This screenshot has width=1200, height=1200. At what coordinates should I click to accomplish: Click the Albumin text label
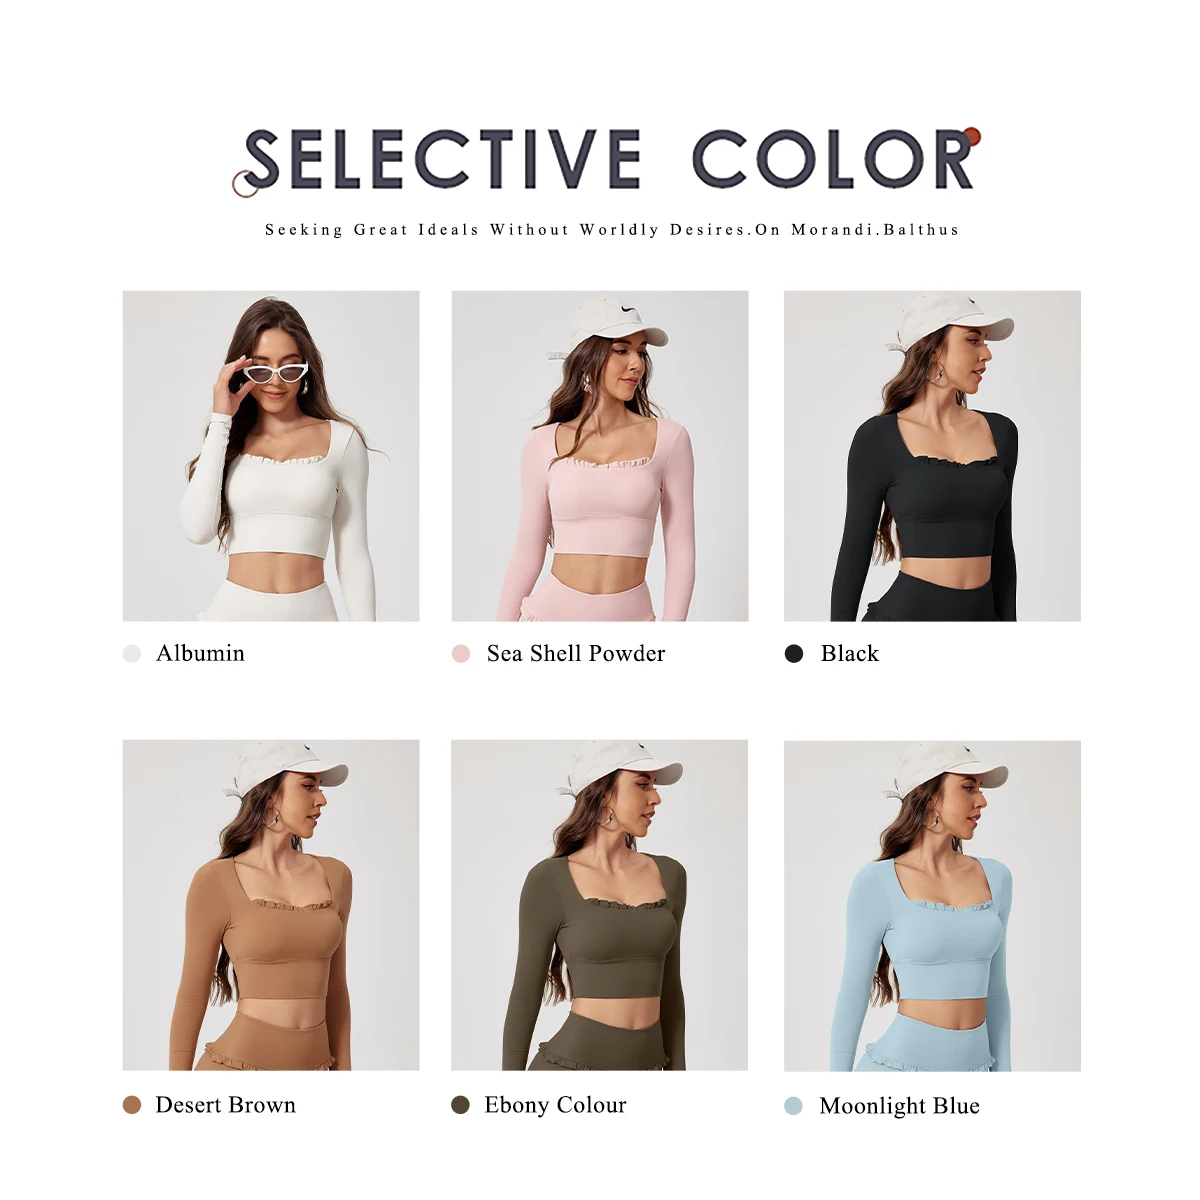(x=200, y=653)
